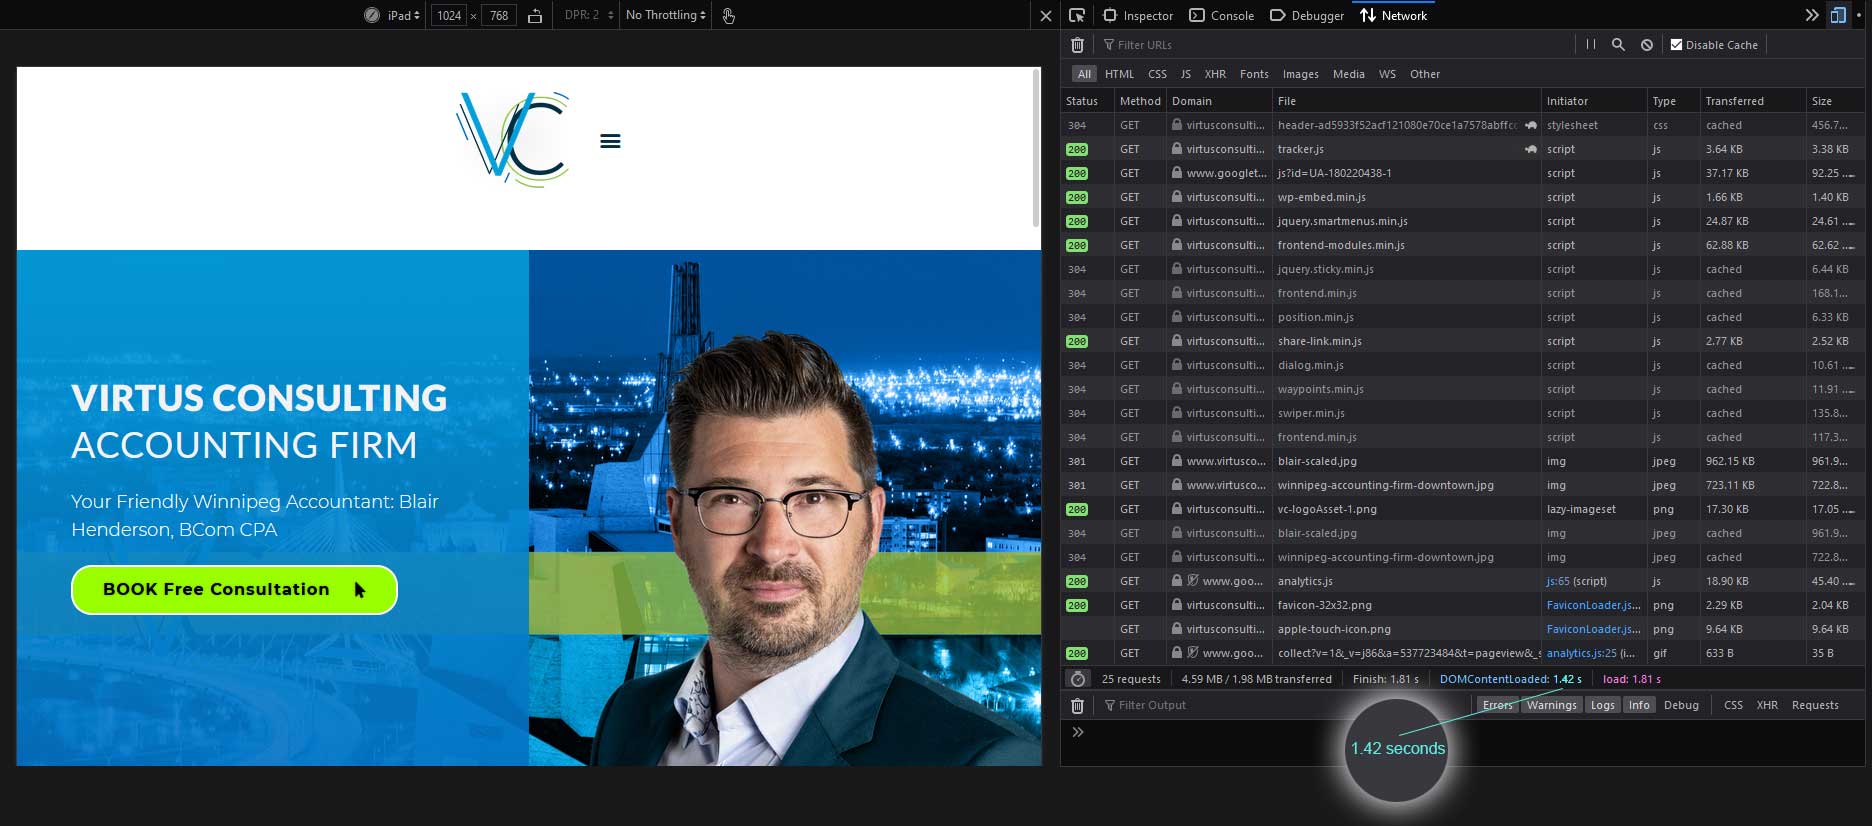This screenshot has height=826, width=1872.
Task: Click the VC logo on the webpage
Action: point(513,139)
